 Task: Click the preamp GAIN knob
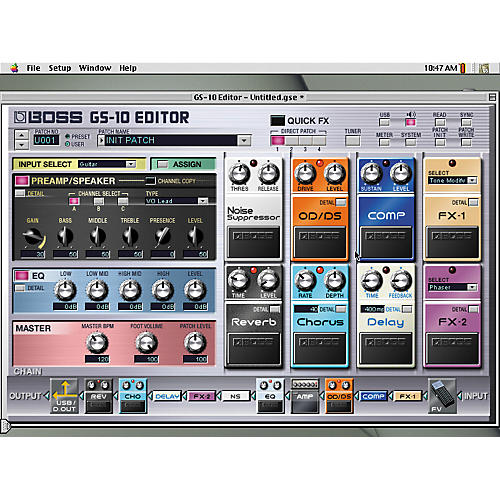33,237
